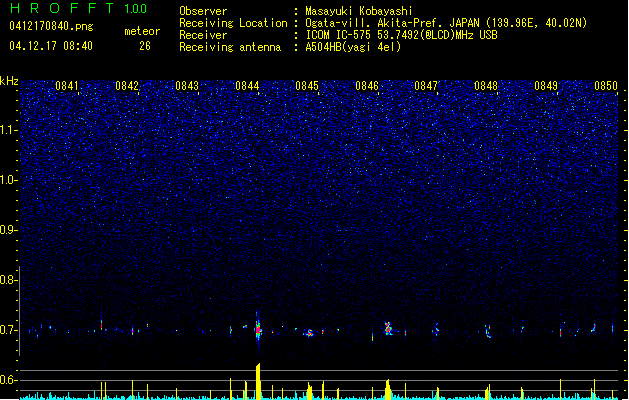Click the bright meteor echo just after 0846

pyautogui.click(x=388, y=328)
